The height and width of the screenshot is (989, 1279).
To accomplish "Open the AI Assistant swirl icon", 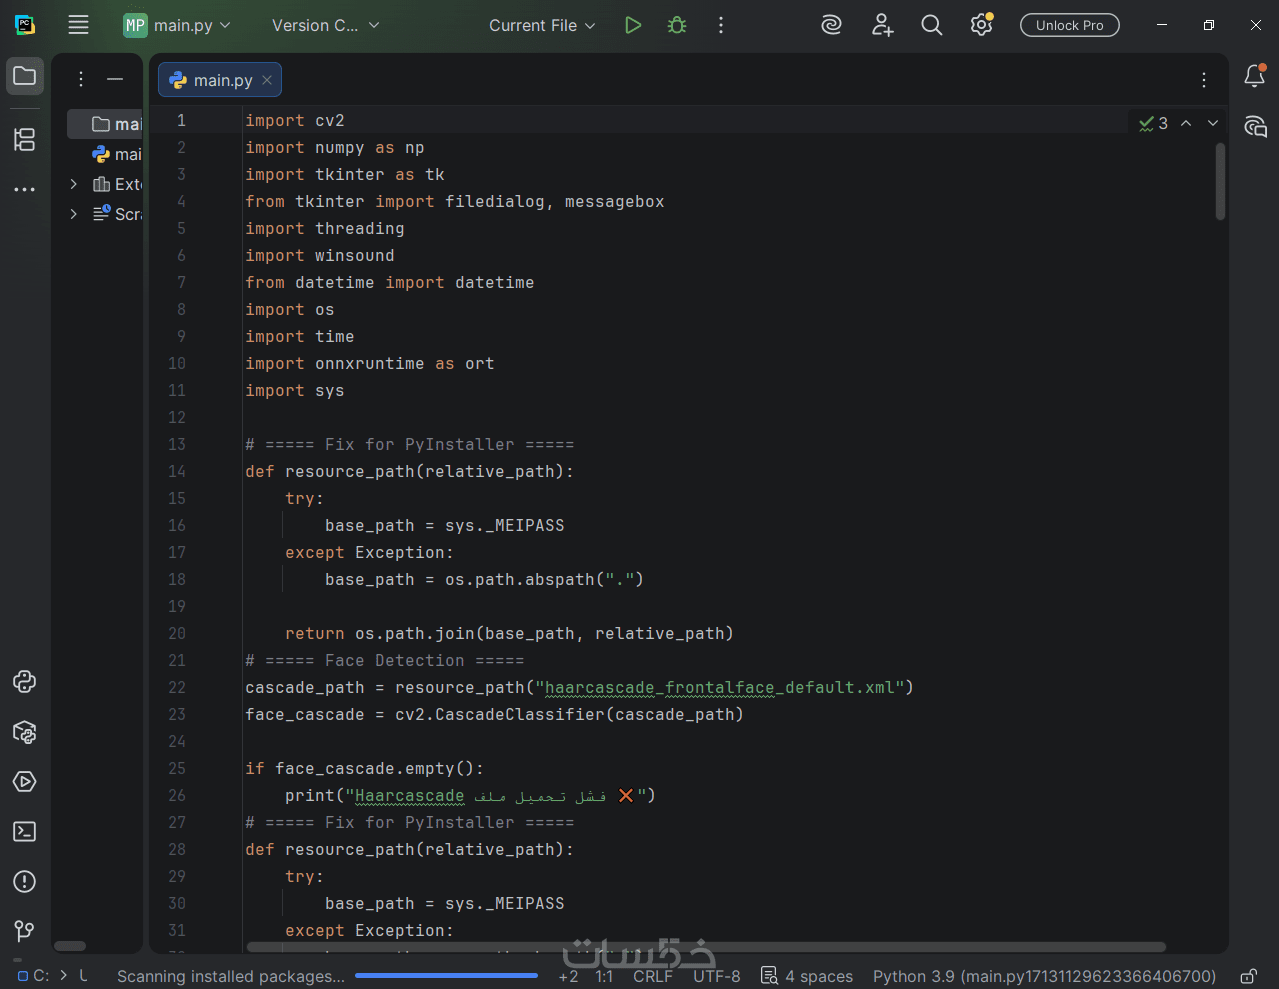I will (831, 25).
